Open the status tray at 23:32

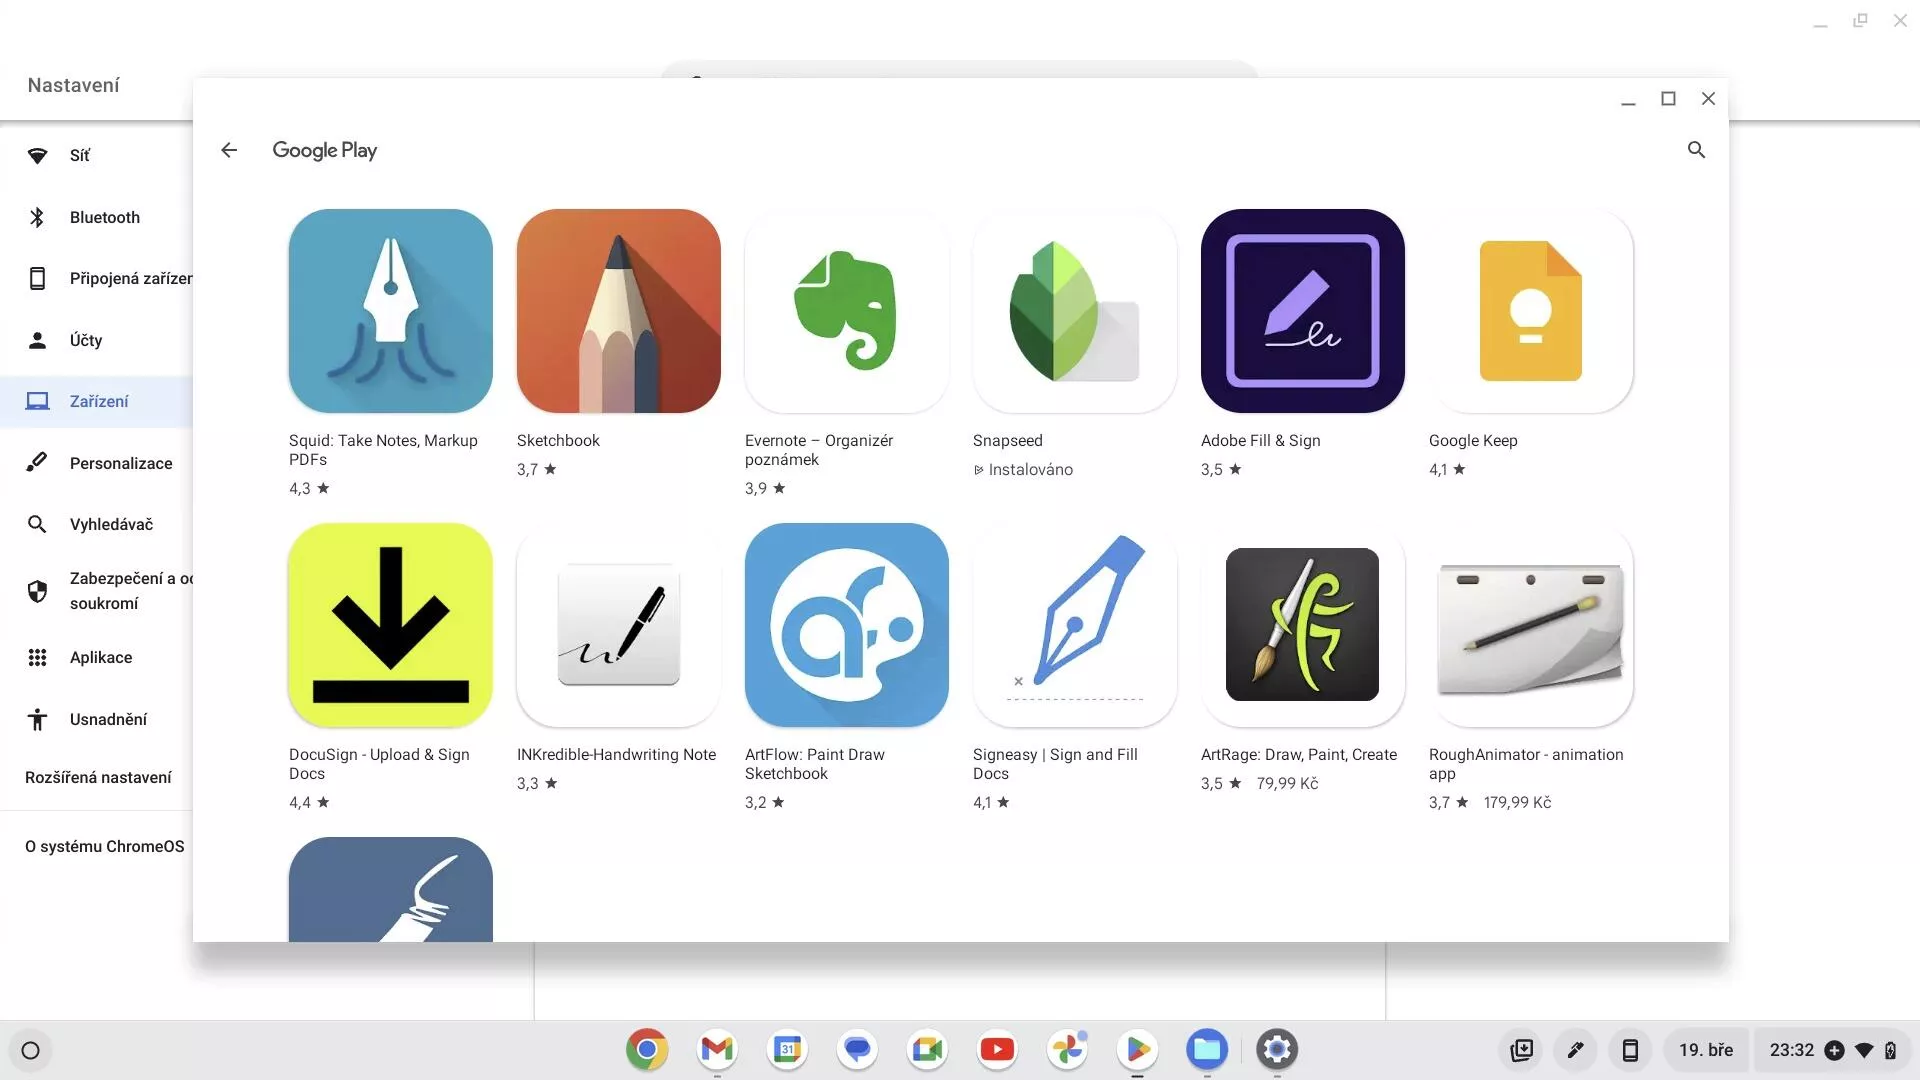[x=1832, y=1050]
